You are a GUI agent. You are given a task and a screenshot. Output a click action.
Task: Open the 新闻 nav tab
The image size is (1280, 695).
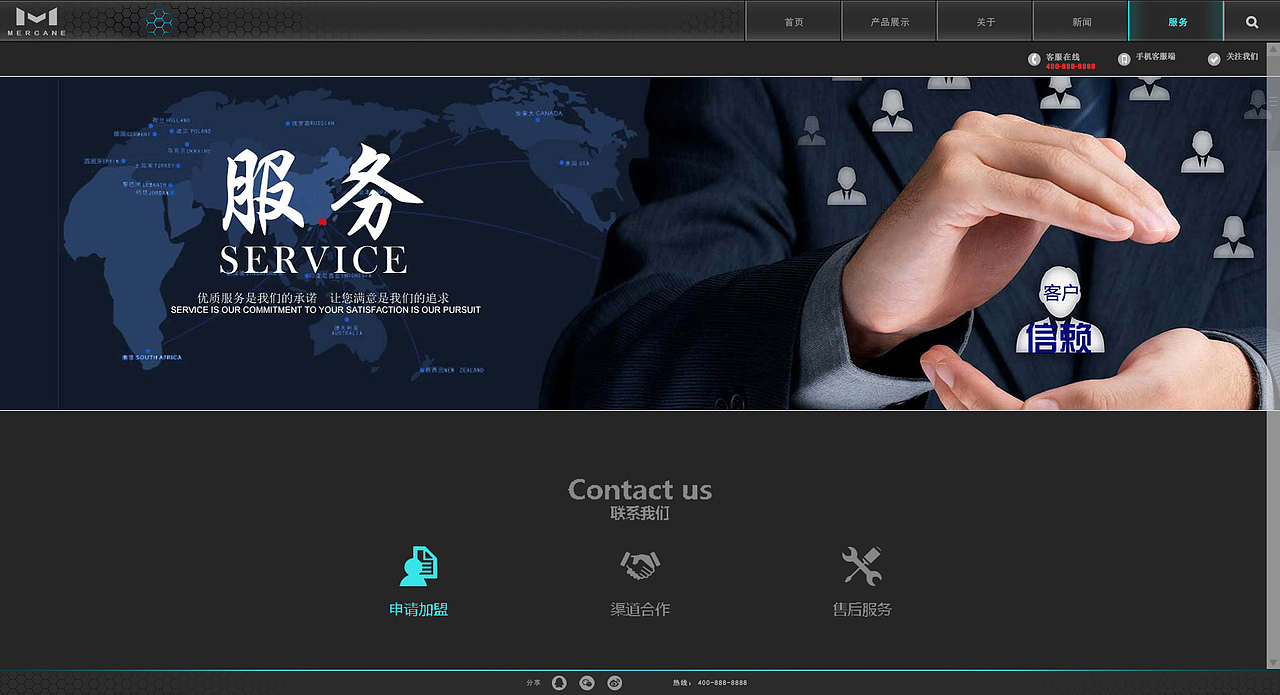point(1081,21)
